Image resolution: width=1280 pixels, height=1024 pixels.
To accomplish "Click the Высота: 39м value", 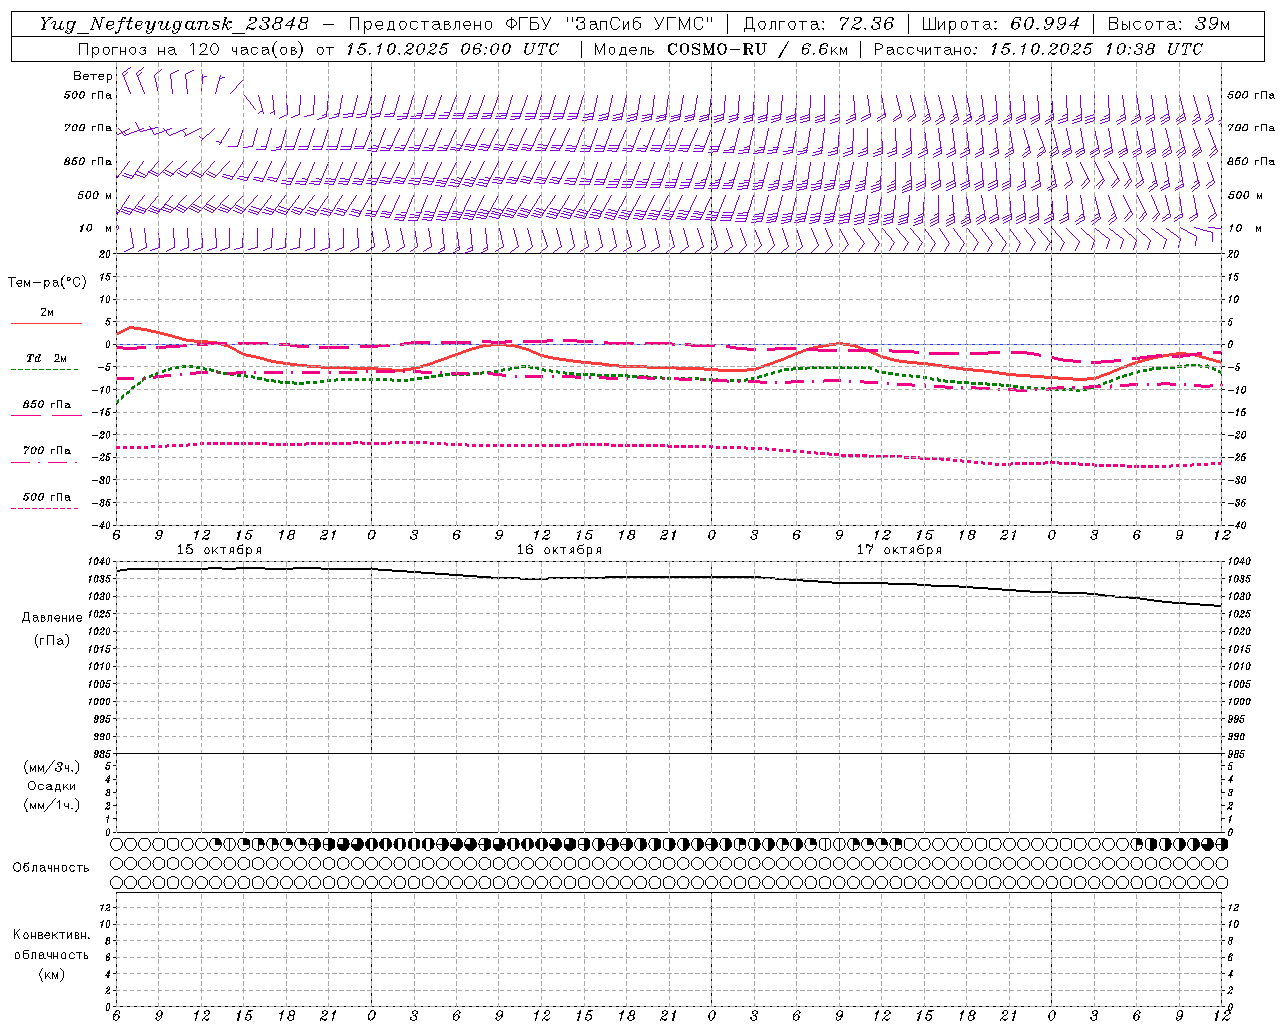I will 1169,24.
